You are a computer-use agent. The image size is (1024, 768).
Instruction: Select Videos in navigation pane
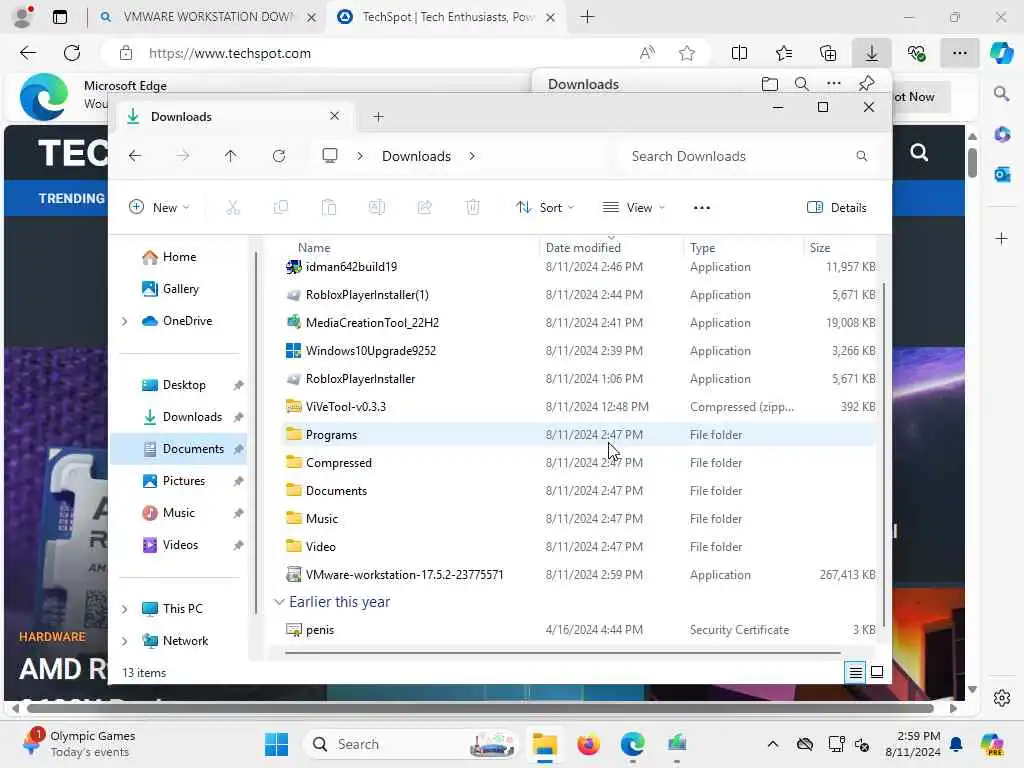coord(182,545)
